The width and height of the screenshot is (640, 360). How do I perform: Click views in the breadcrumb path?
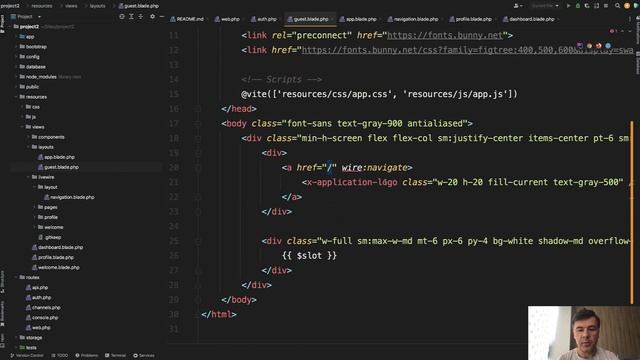click(x=71, y=6)
